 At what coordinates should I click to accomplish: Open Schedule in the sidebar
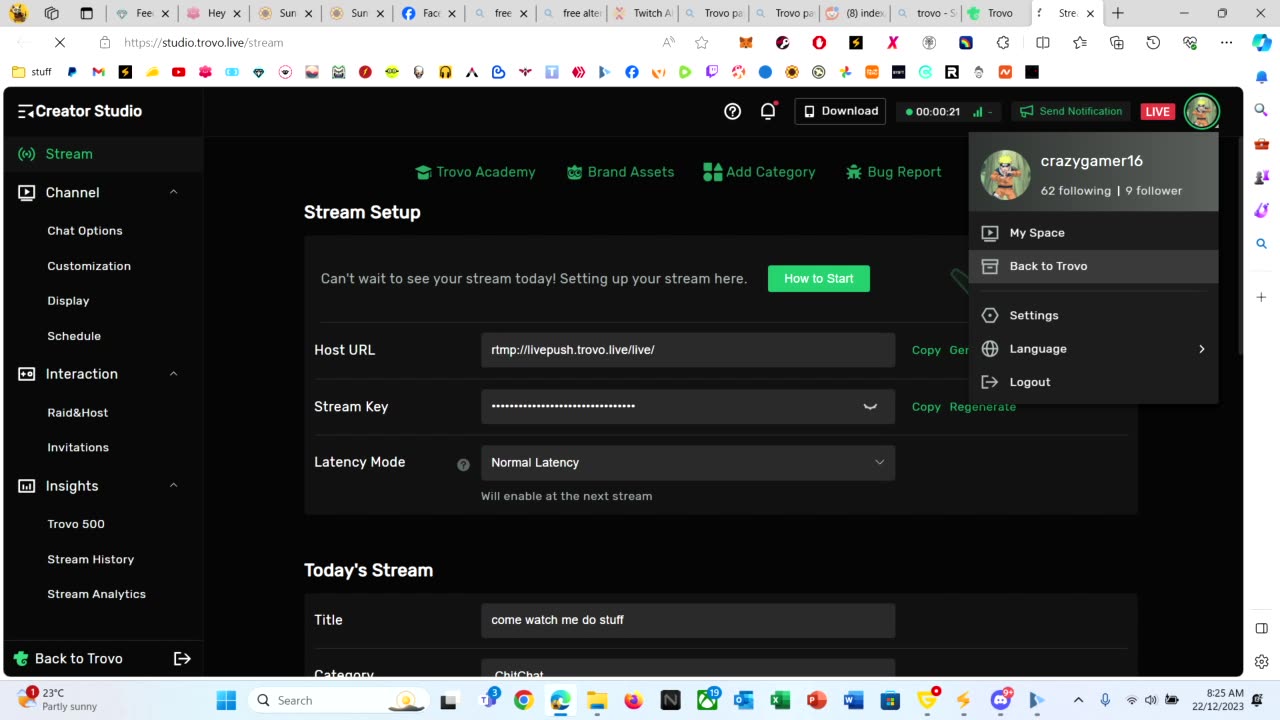tap(74, 336)
